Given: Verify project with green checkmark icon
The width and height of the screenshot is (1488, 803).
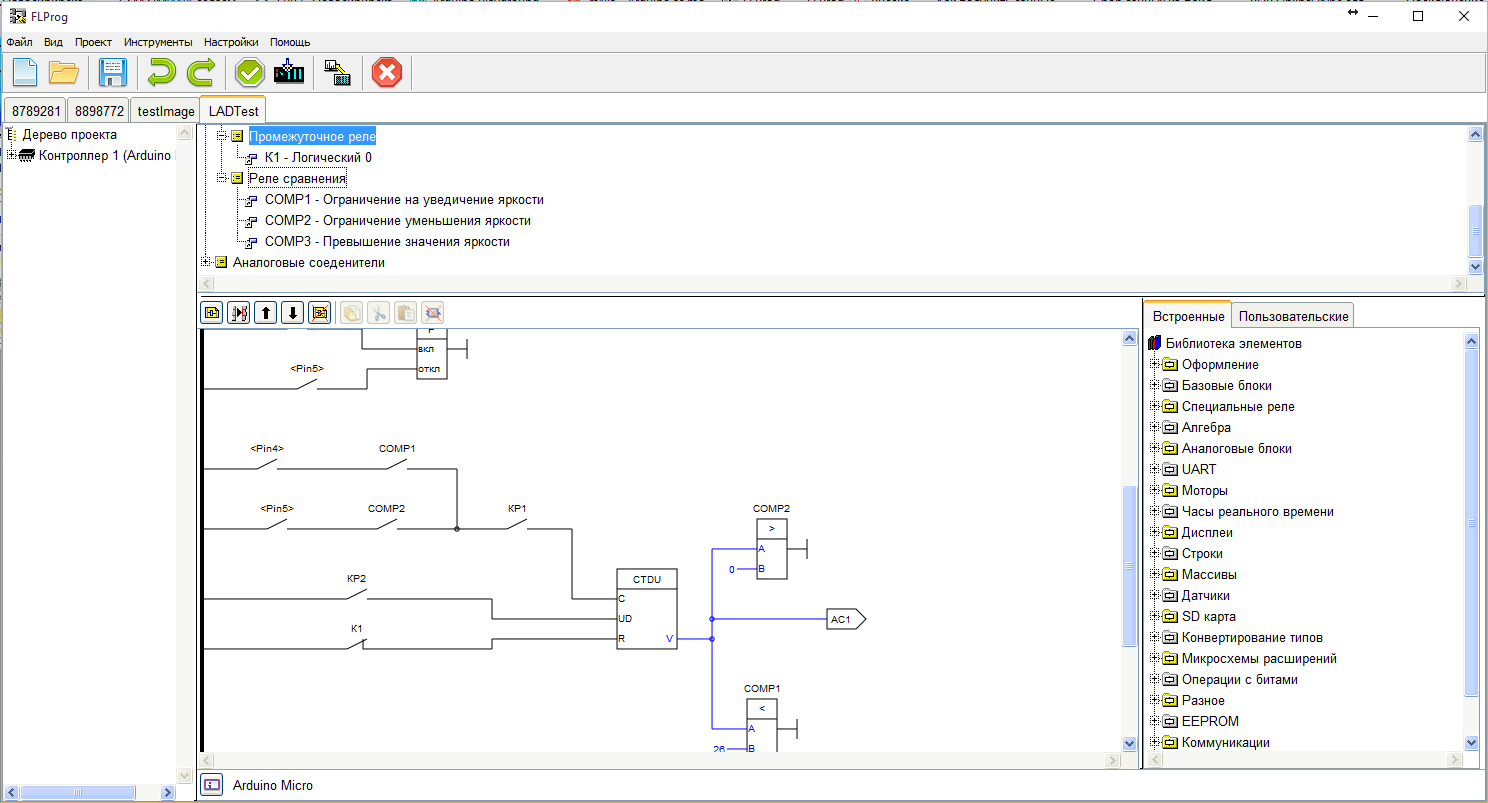Looking at the screenshot, I should pyautogui.click(x=249, y=73).
